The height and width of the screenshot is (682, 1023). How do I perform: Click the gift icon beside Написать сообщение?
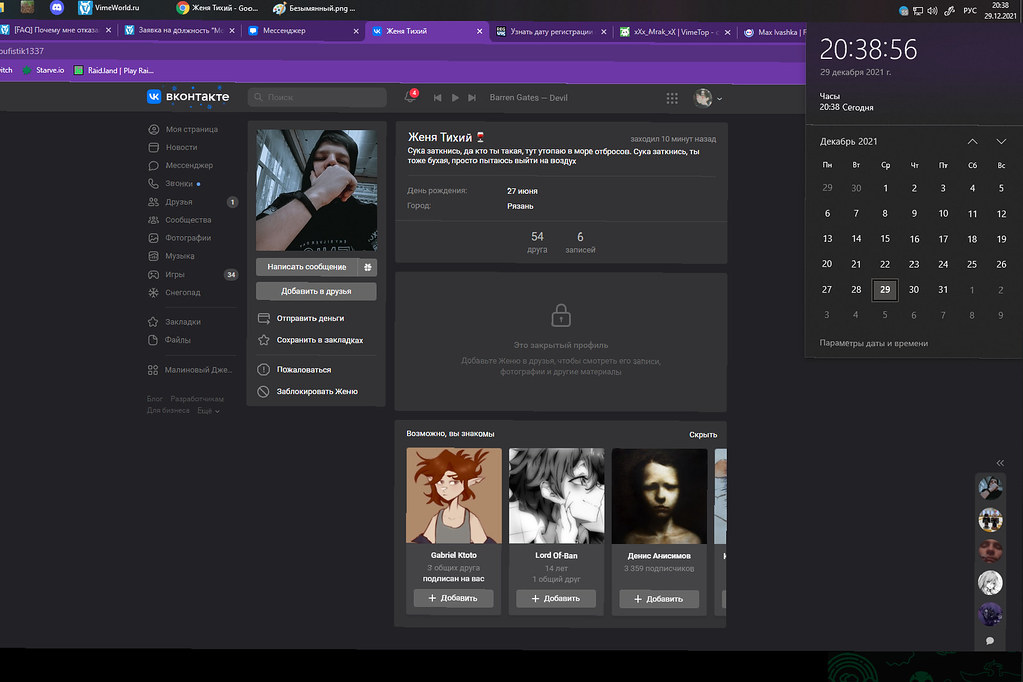pyautogui.click(x=368, y=267)
